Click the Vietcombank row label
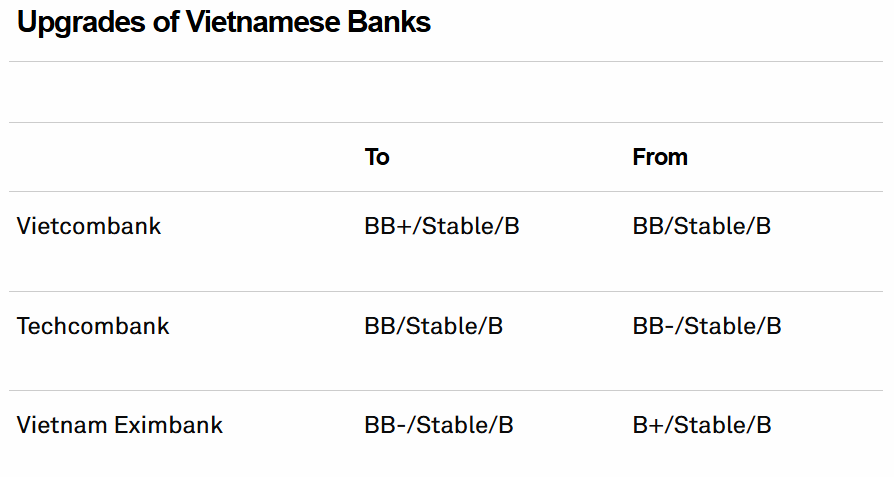Screen dimensions: 894x477 pyautogui.click(x=89, y=225)
